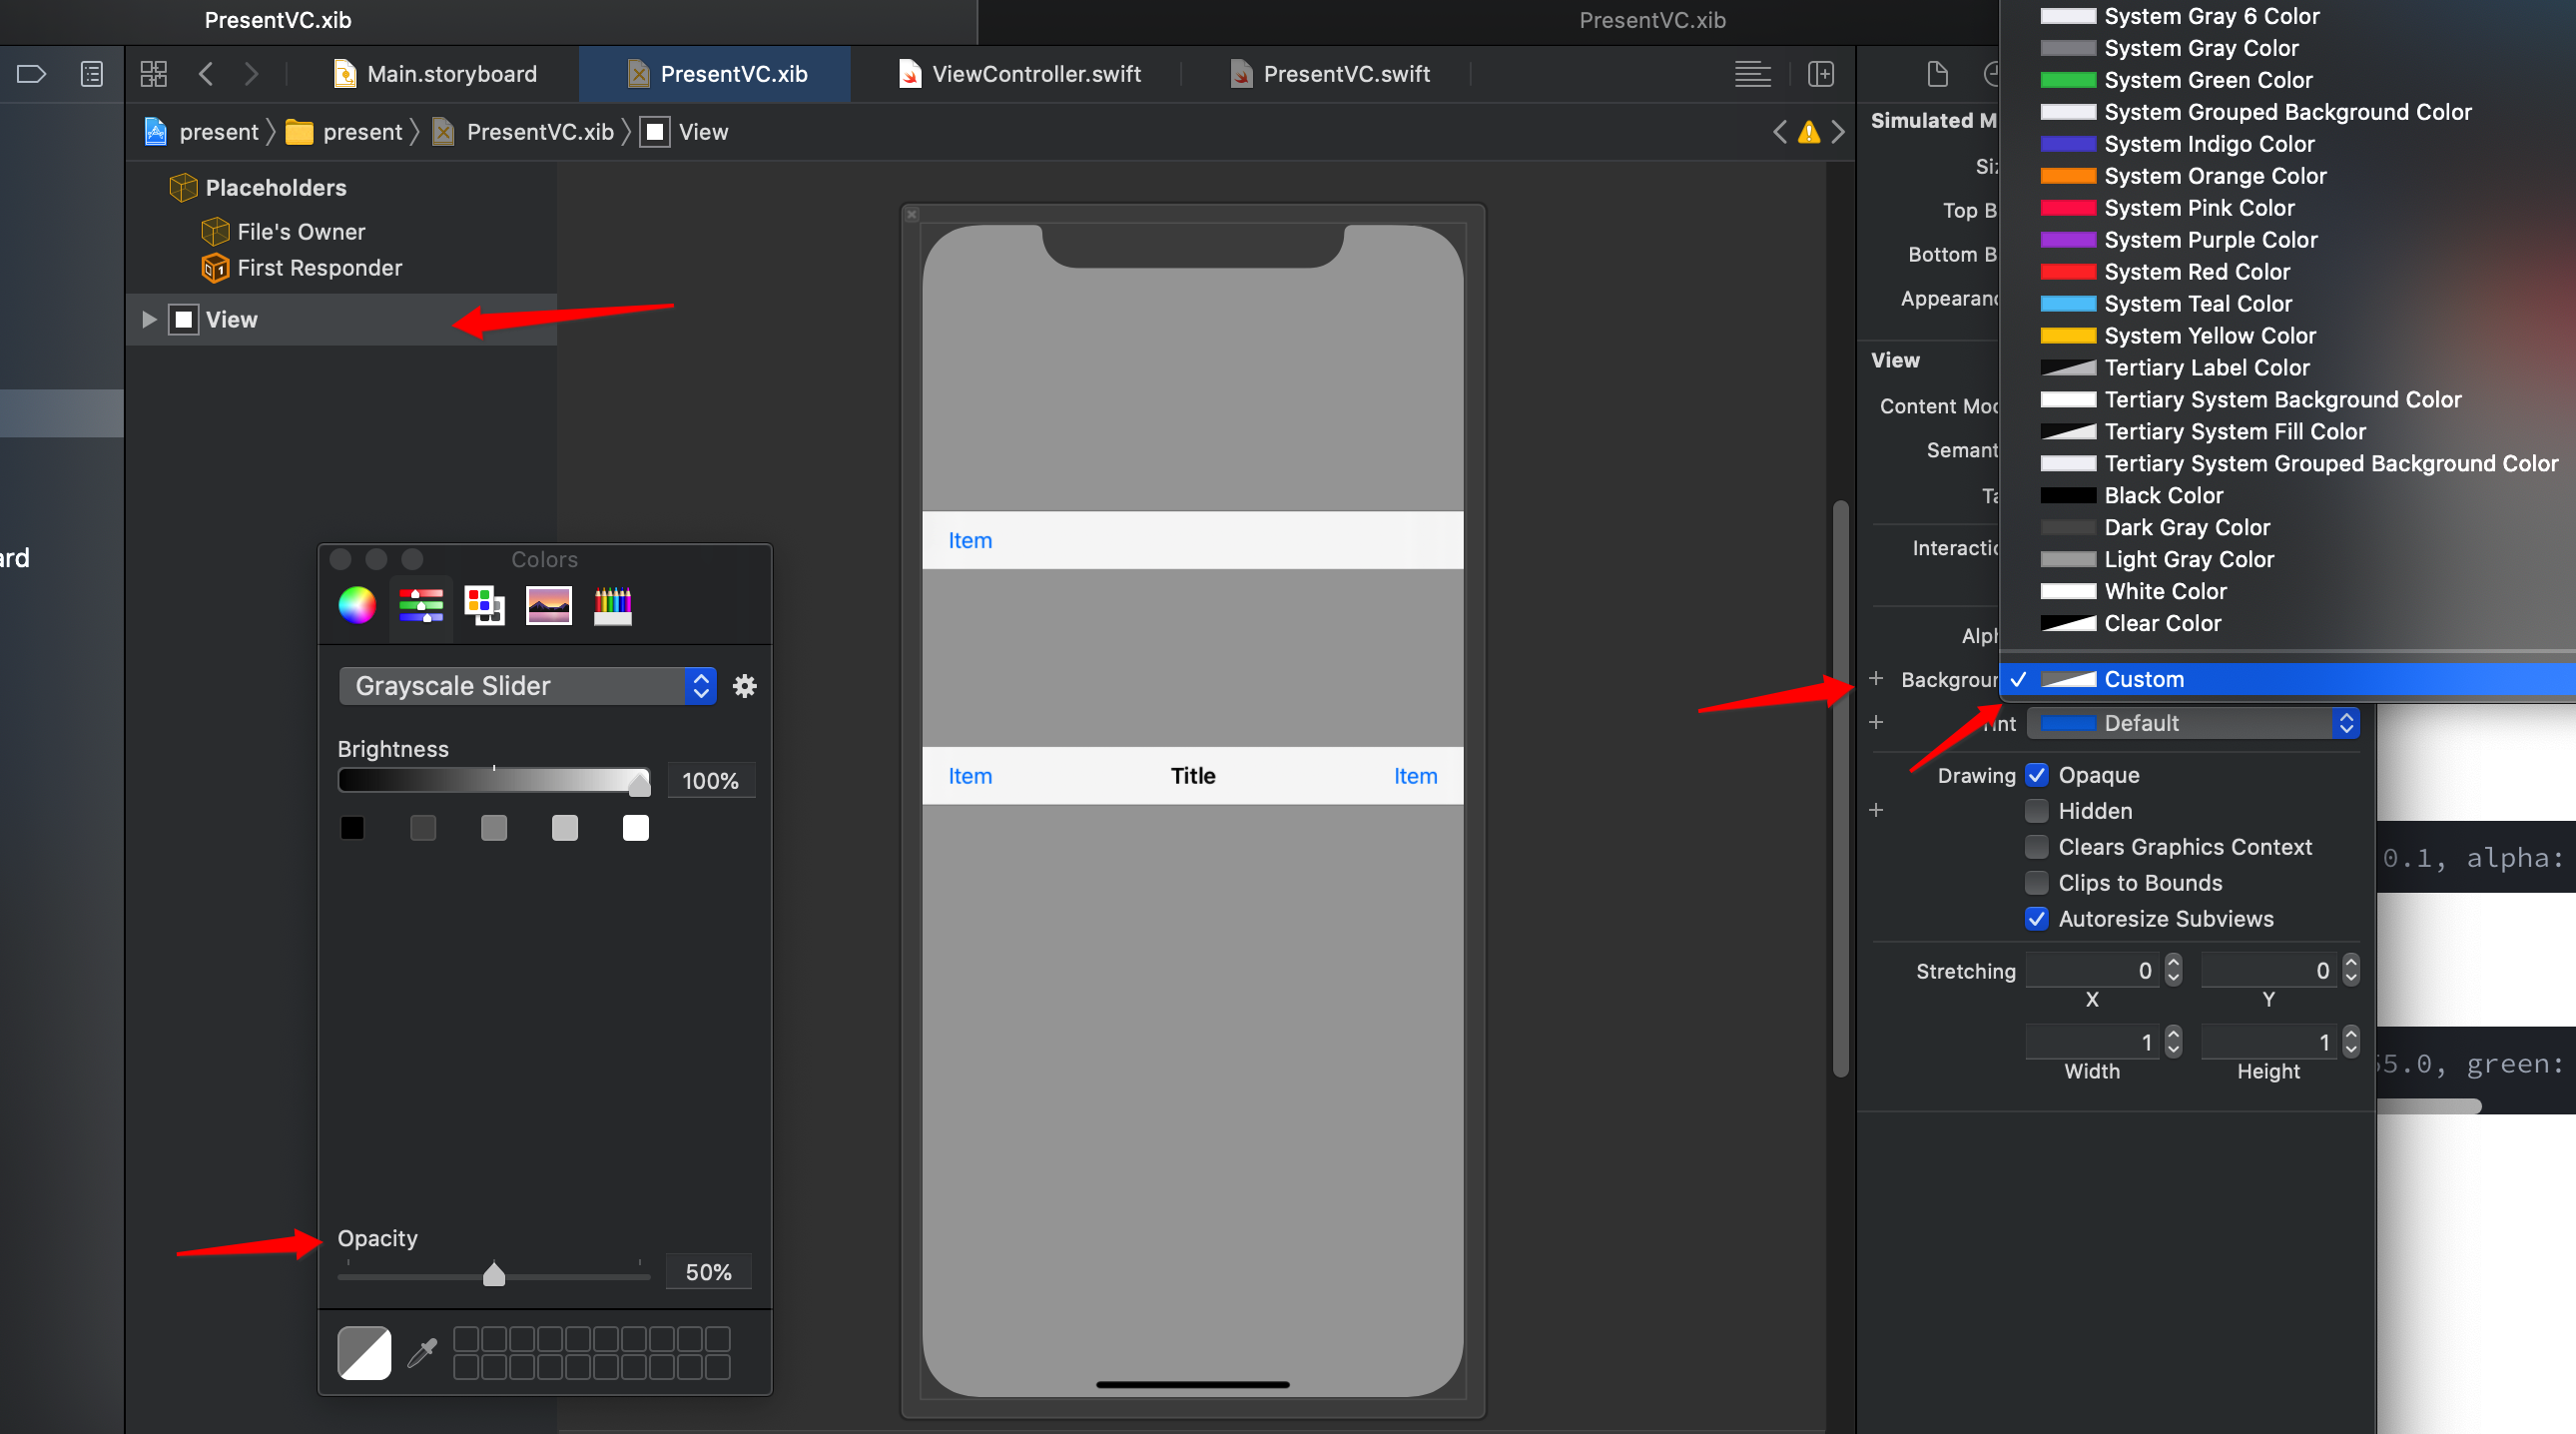Click the navigation bar right Item
This screenshot has height=1434, width=2576.
point(1416,776)
